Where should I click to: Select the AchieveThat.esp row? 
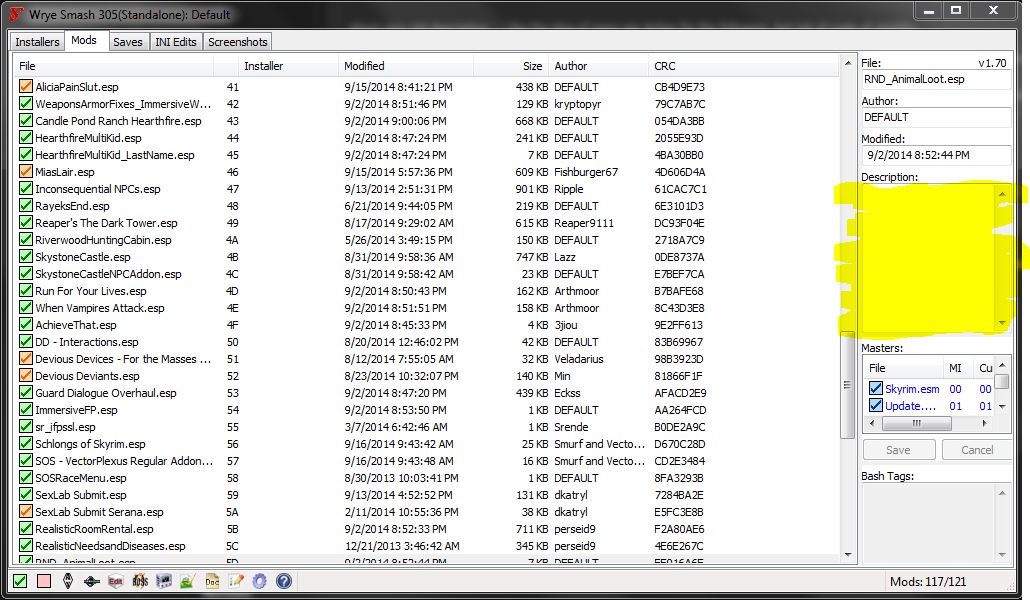(426, 325)
